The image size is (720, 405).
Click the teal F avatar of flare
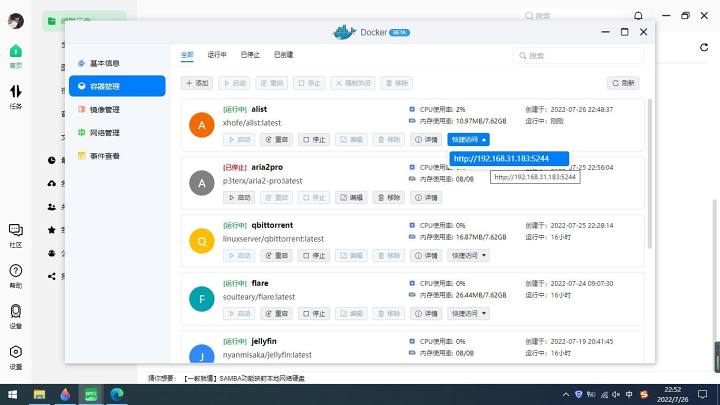click(202, 299)
